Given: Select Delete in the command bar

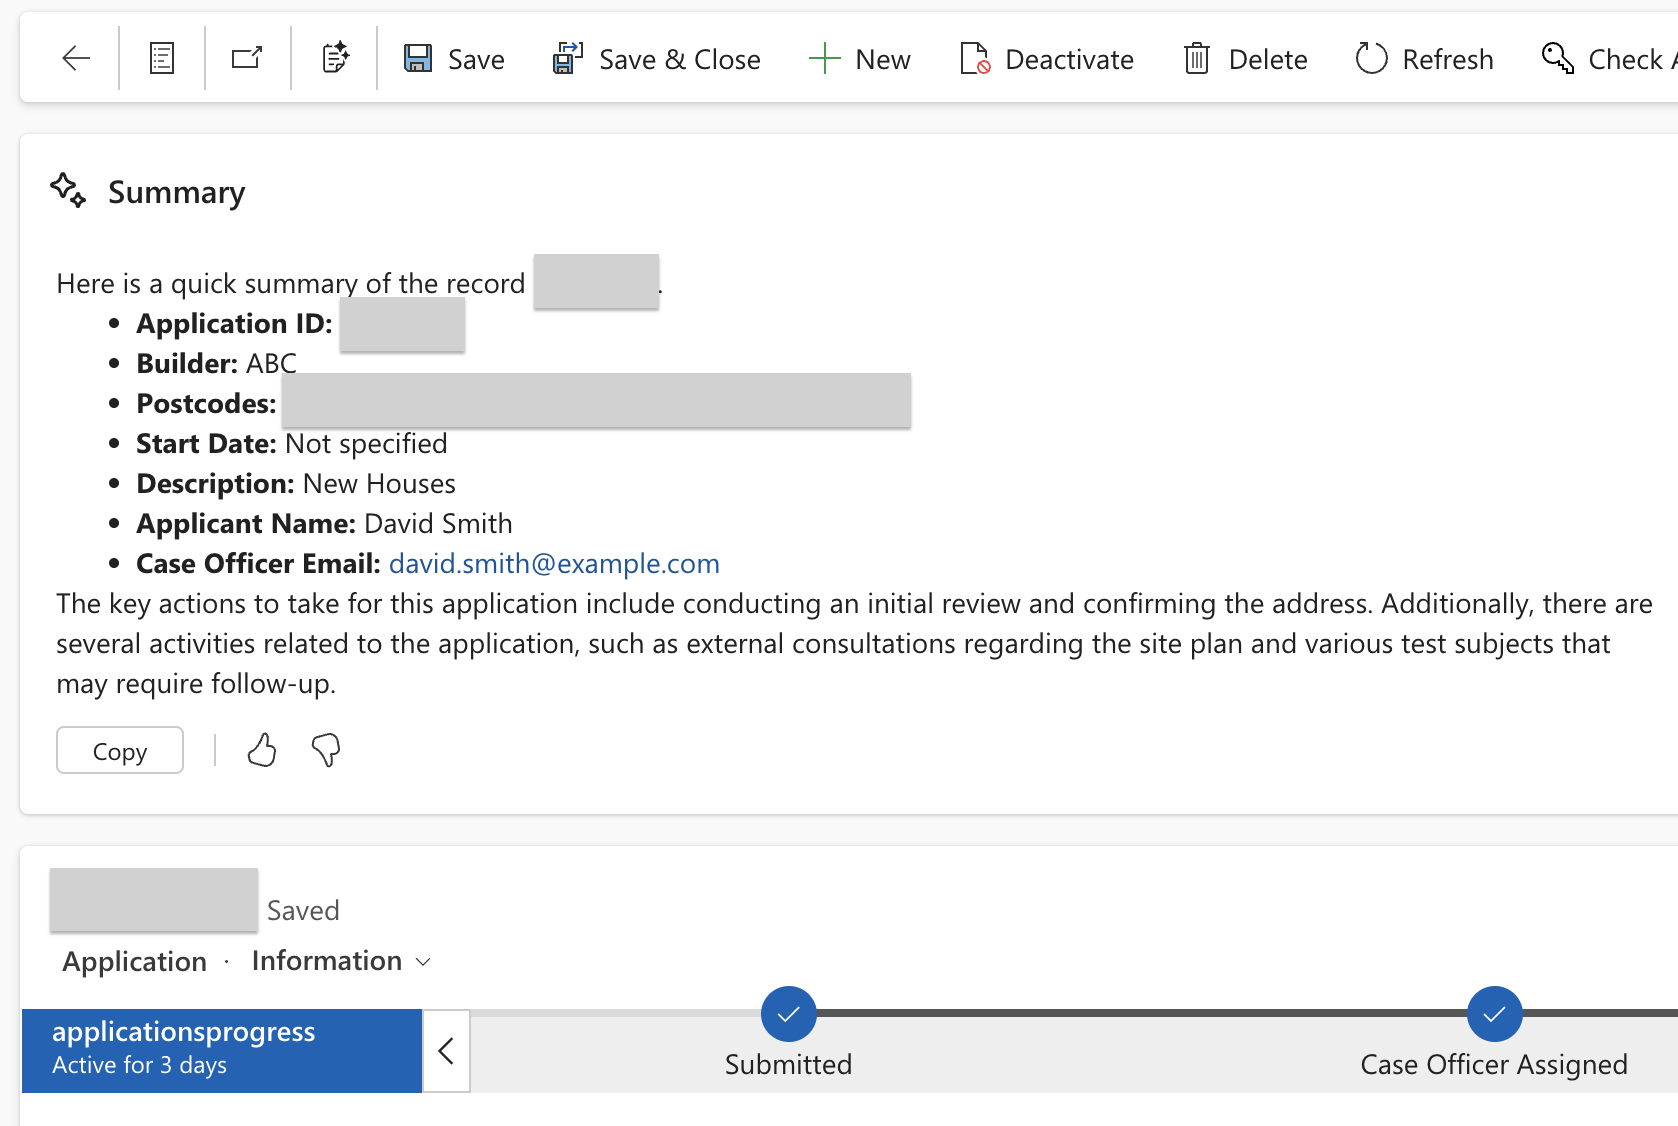Looking at the screenshot, I should (x=1268, y=60).
